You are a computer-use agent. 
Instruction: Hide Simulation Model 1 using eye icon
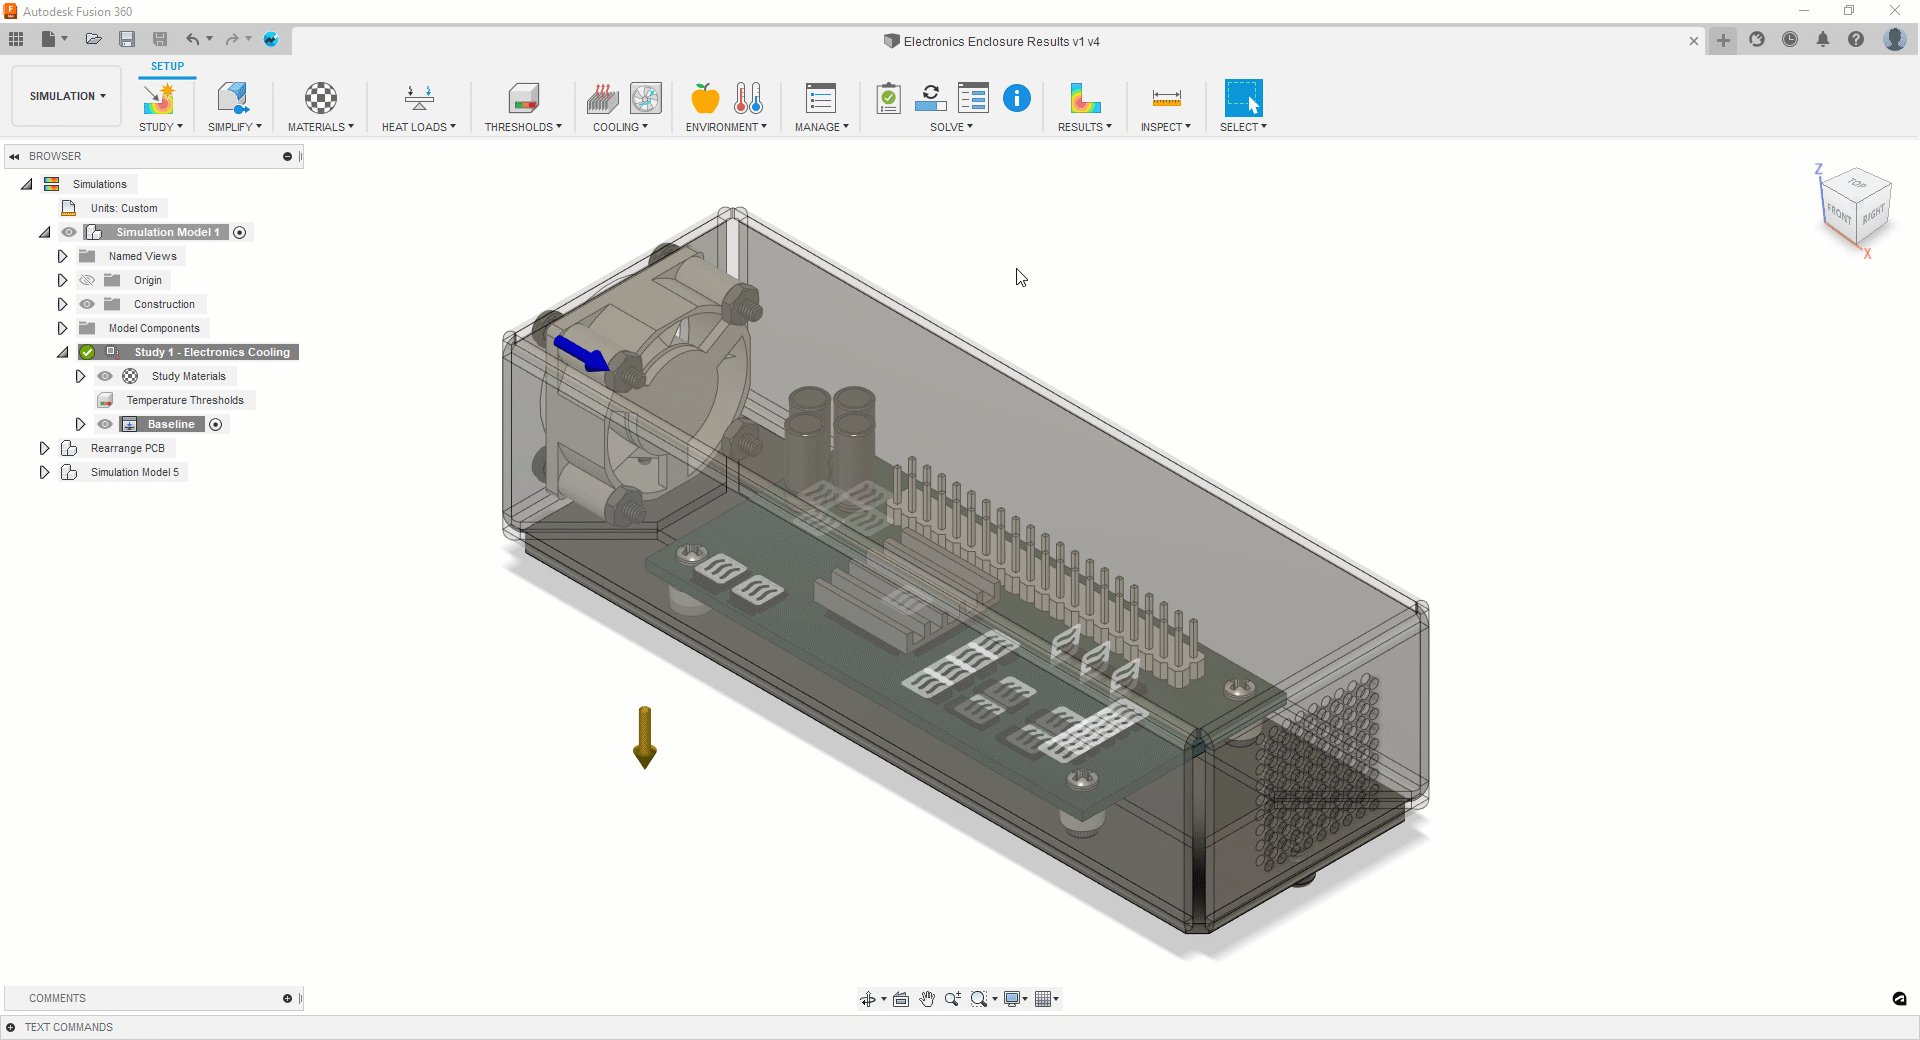click(69, 232)
